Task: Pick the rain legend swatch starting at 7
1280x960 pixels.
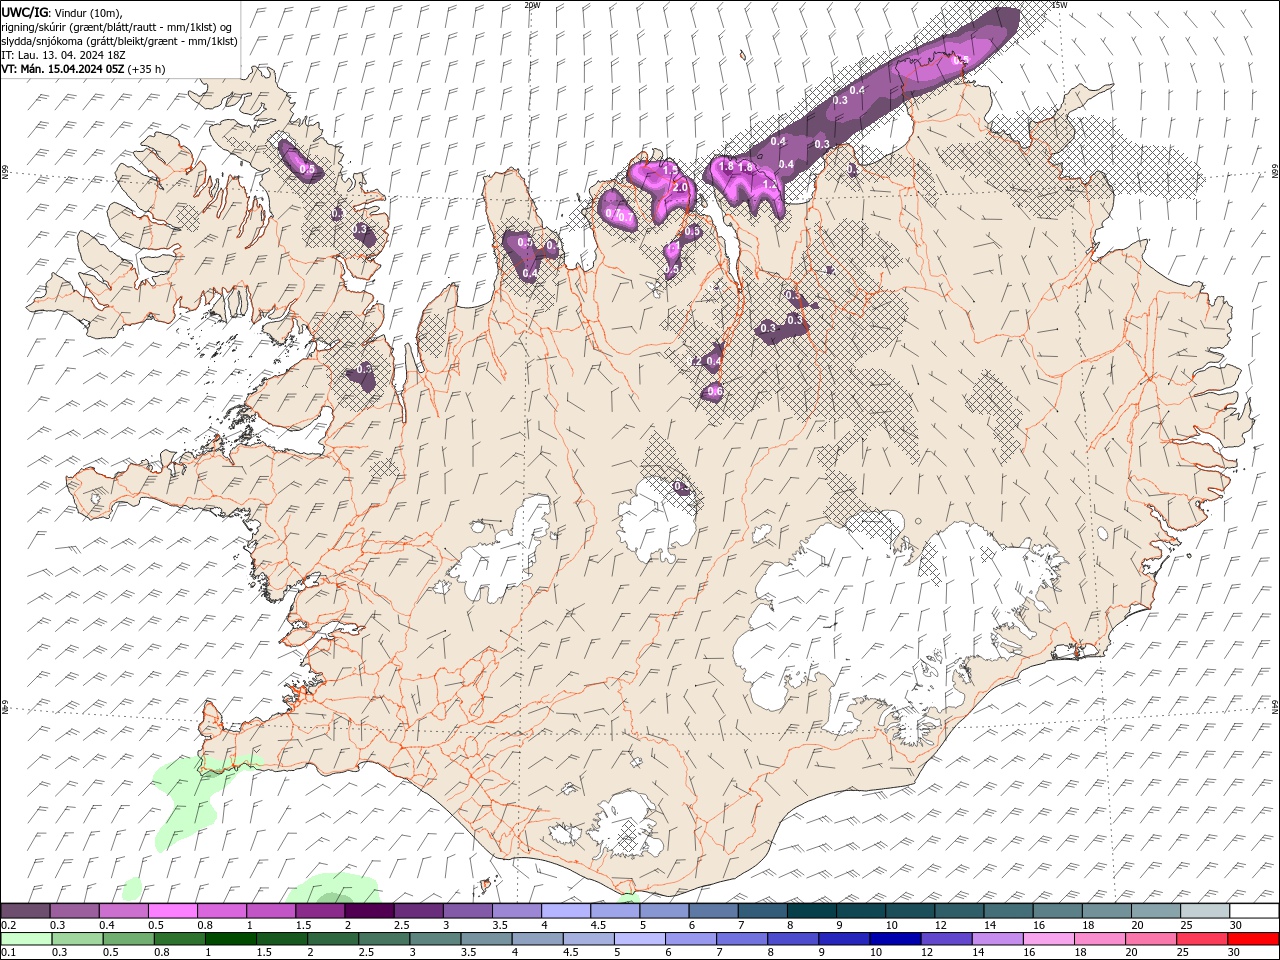Action: [742, 939]
